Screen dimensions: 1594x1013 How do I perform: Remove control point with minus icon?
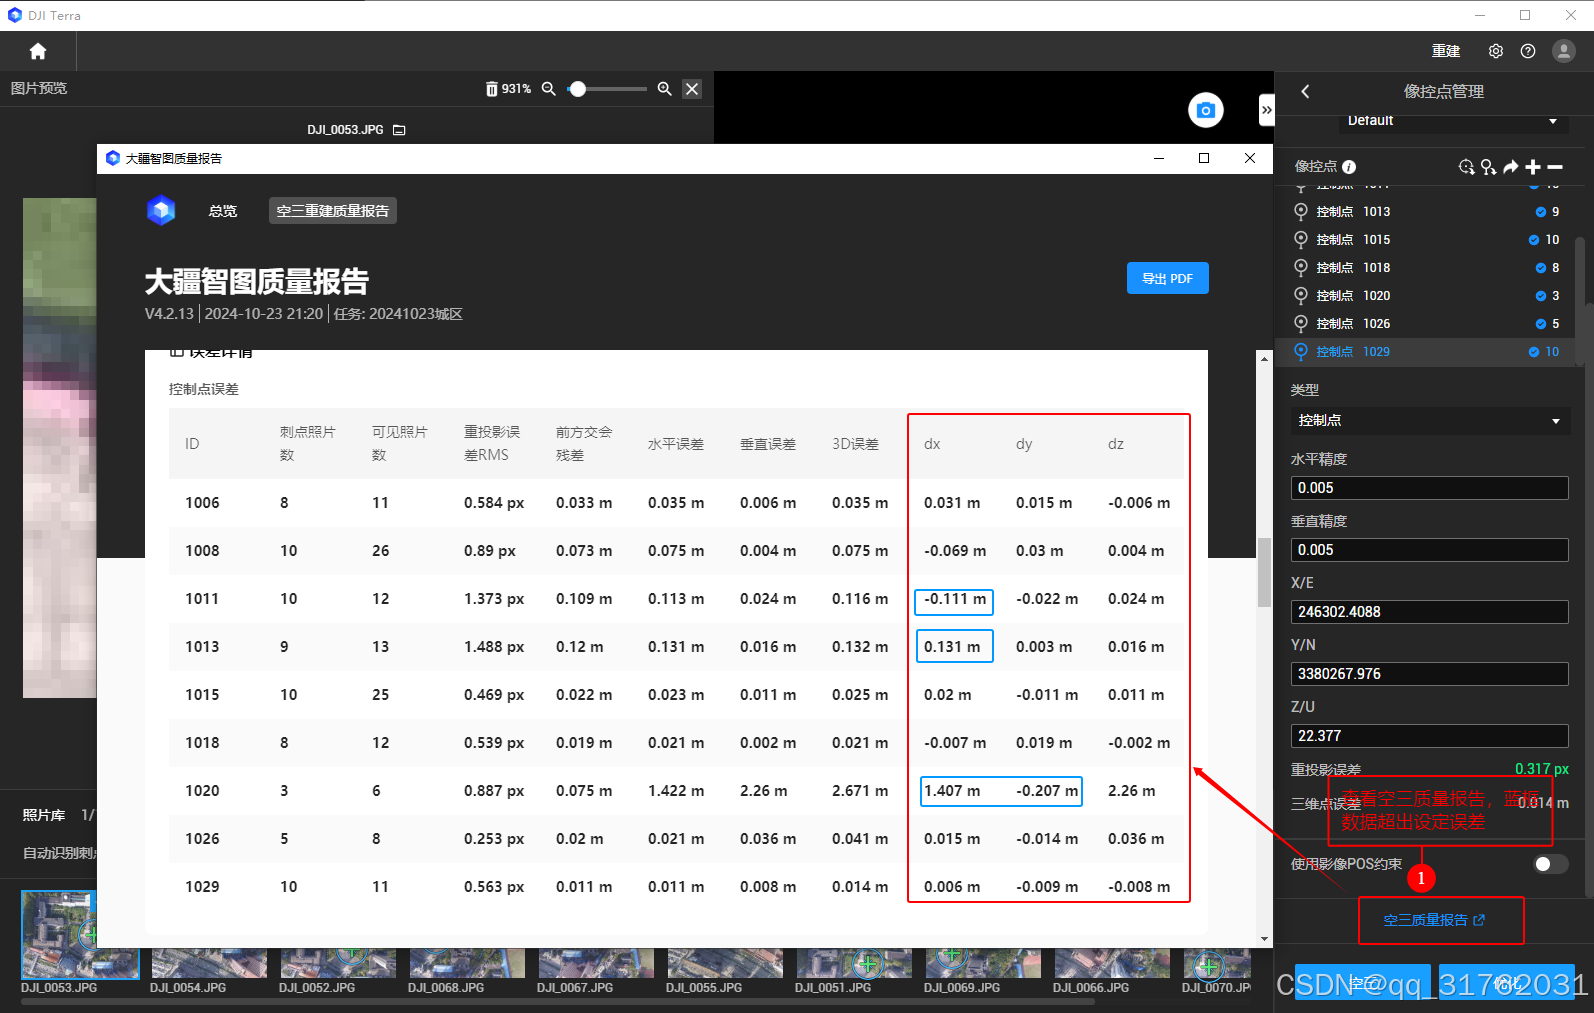point(1555,167)
